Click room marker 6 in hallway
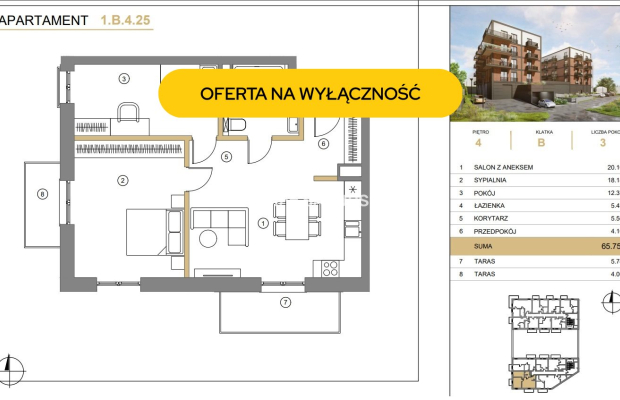 tap(323, 143)
